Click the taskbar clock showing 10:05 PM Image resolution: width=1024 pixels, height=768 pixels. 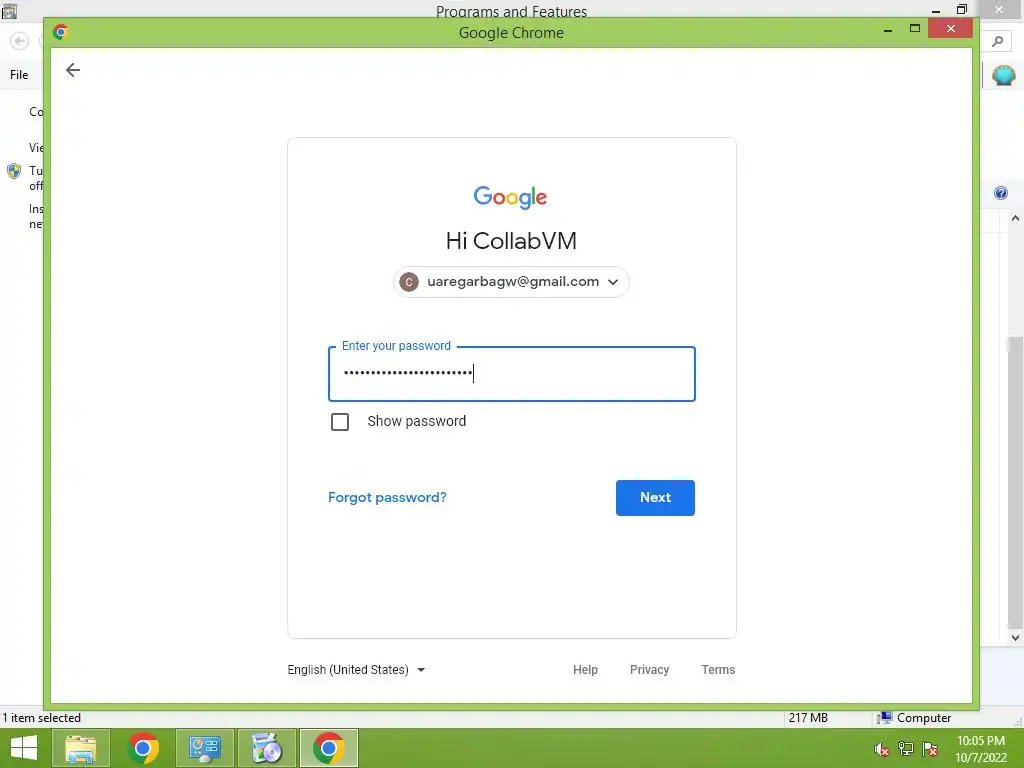point(981,749)
